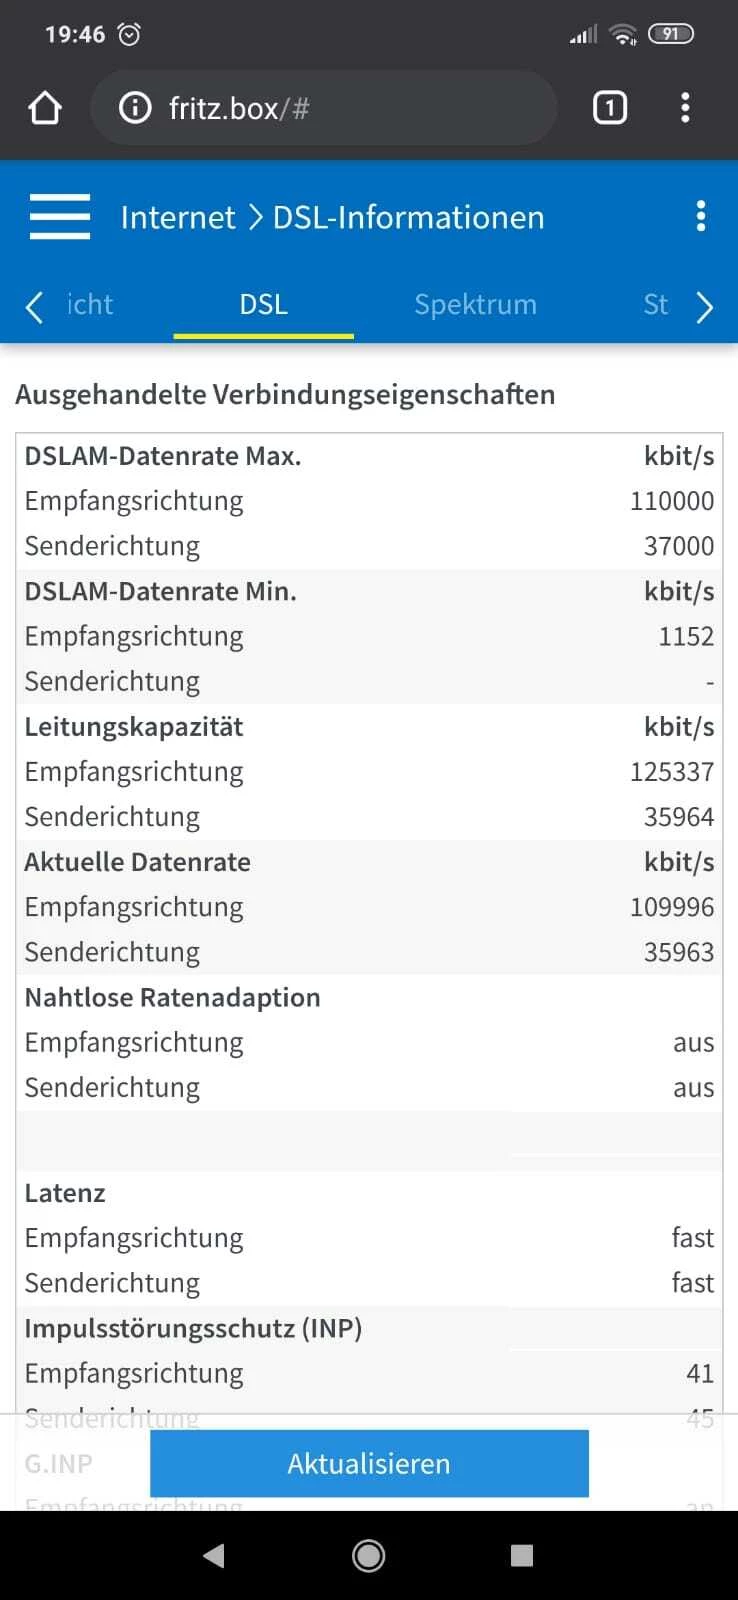Open the FRITZ!Box hamburger menu
This screenshot has width=738, height=1600.
click(x=60, y=217)
